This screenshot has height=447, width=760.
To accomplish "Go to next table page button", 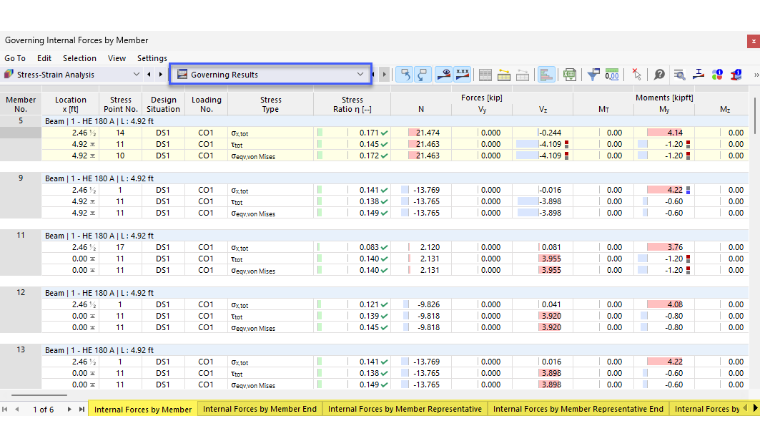I will click(69, 409).
